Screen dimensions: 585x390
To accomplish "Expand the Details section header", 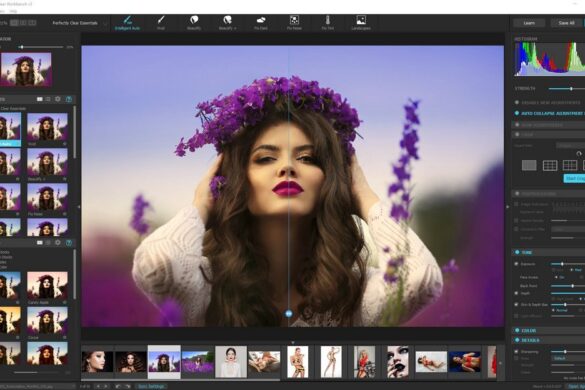I will coord(548,340).
